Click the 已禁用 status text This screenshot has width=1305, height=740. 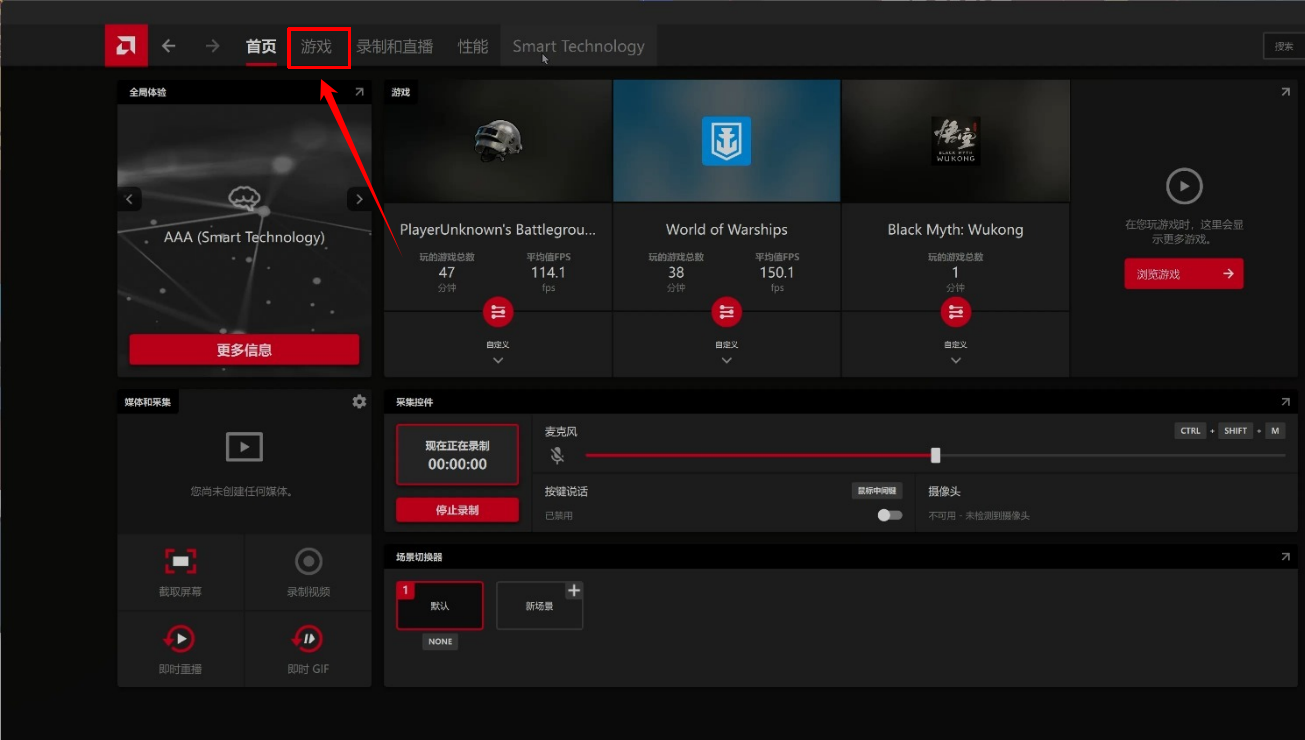click(559, 516)
